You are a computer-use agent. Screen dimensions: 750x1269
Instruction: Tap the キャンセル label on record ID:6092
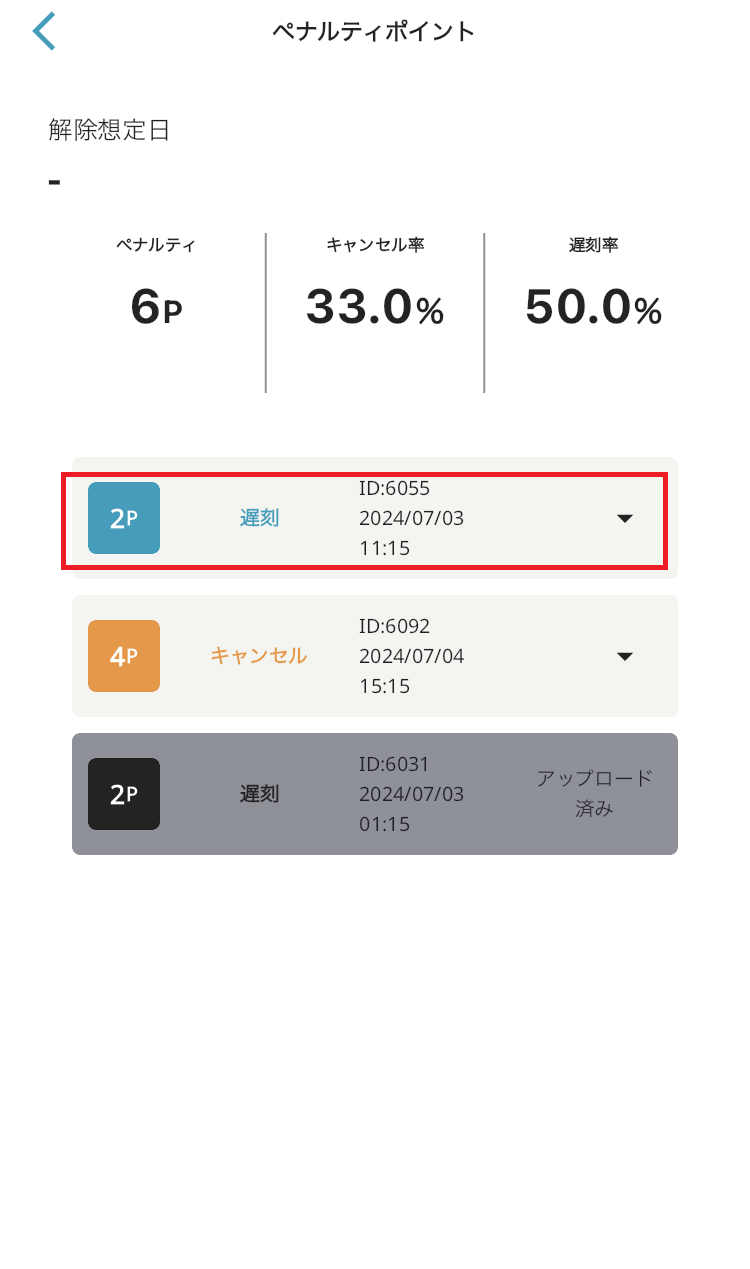(259, 656)
